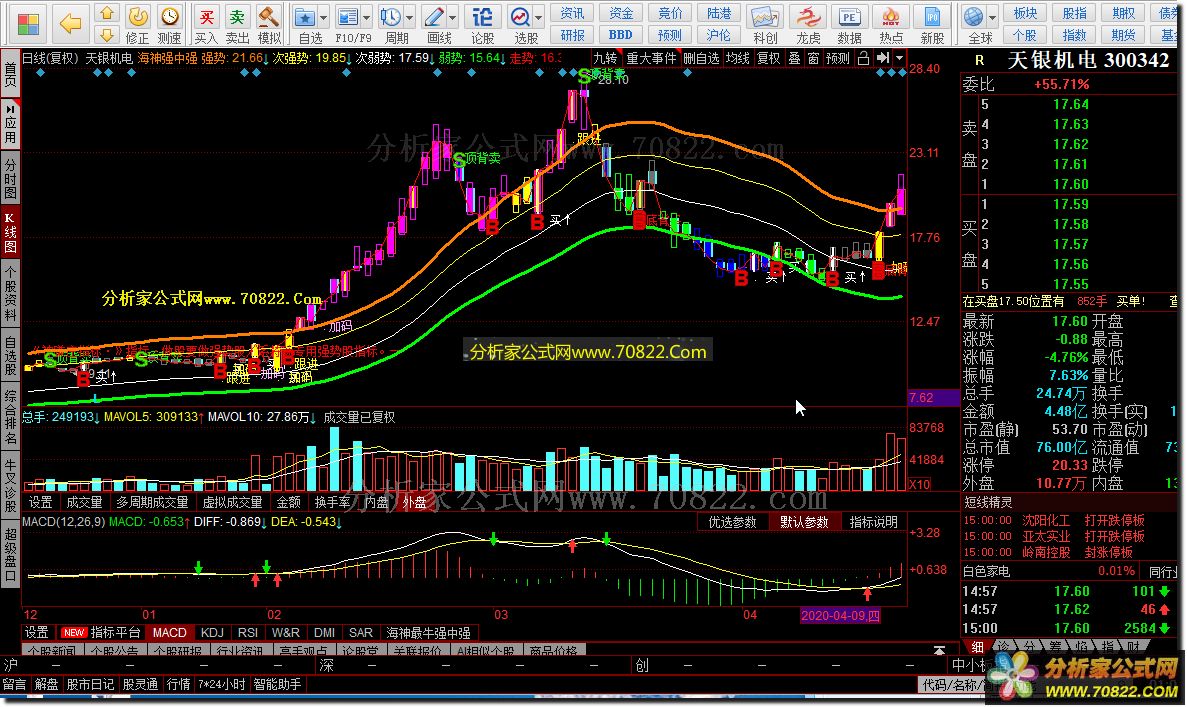Go back with the yellow left arrow

point(70,23)
